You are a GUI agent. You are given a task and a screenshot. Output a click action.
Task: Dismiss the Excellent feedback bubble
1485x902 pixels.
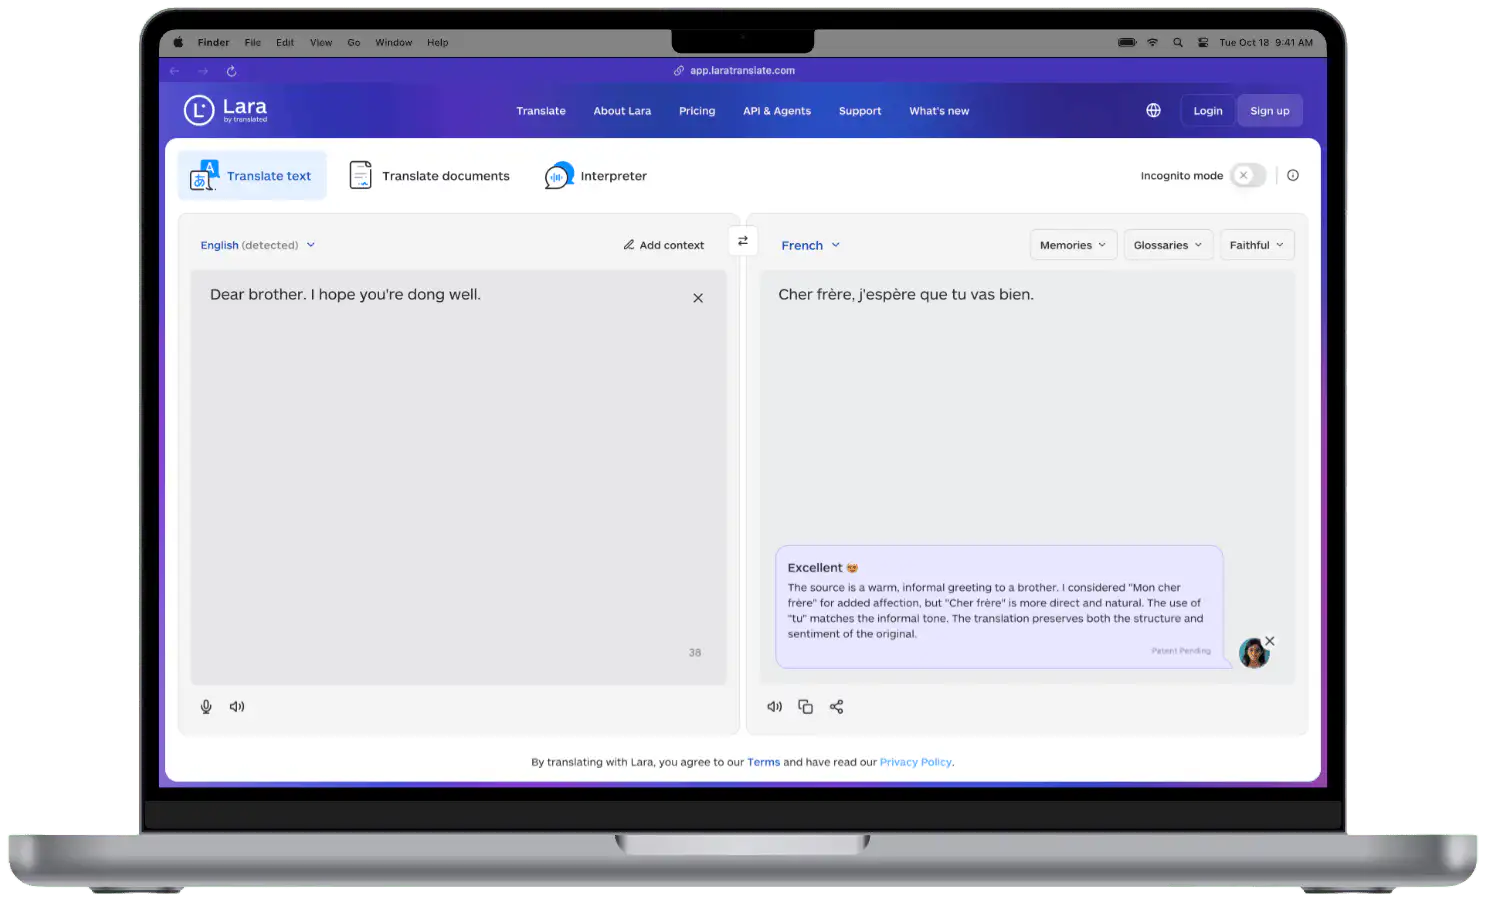click(1269, 641)
